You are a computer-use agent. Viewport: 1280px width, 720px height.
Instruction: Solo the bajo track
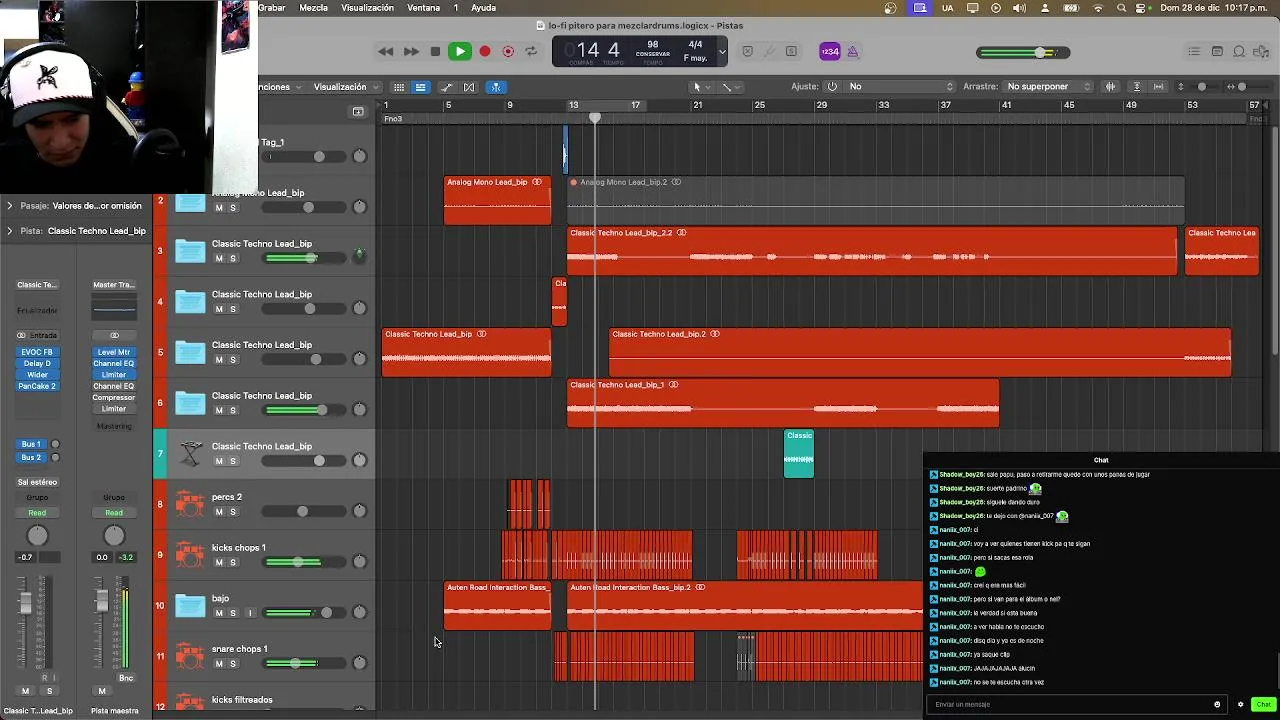(x=233, y=613)
